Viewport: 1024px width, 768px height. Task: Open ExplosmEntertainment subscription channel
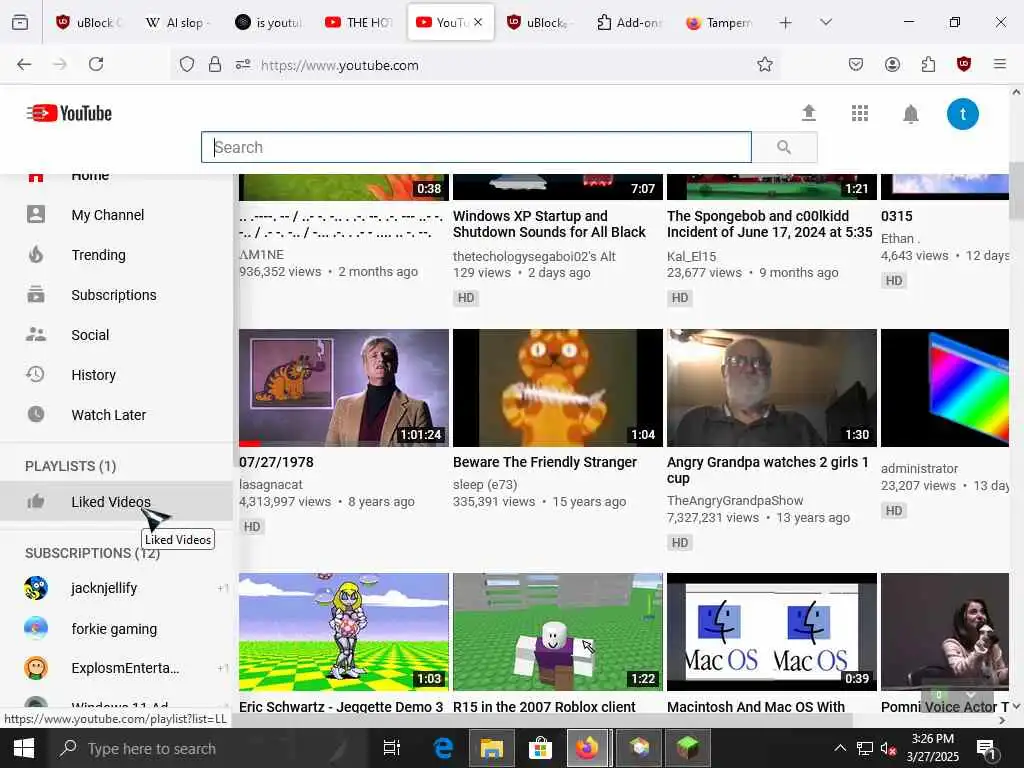pos(125,668)
